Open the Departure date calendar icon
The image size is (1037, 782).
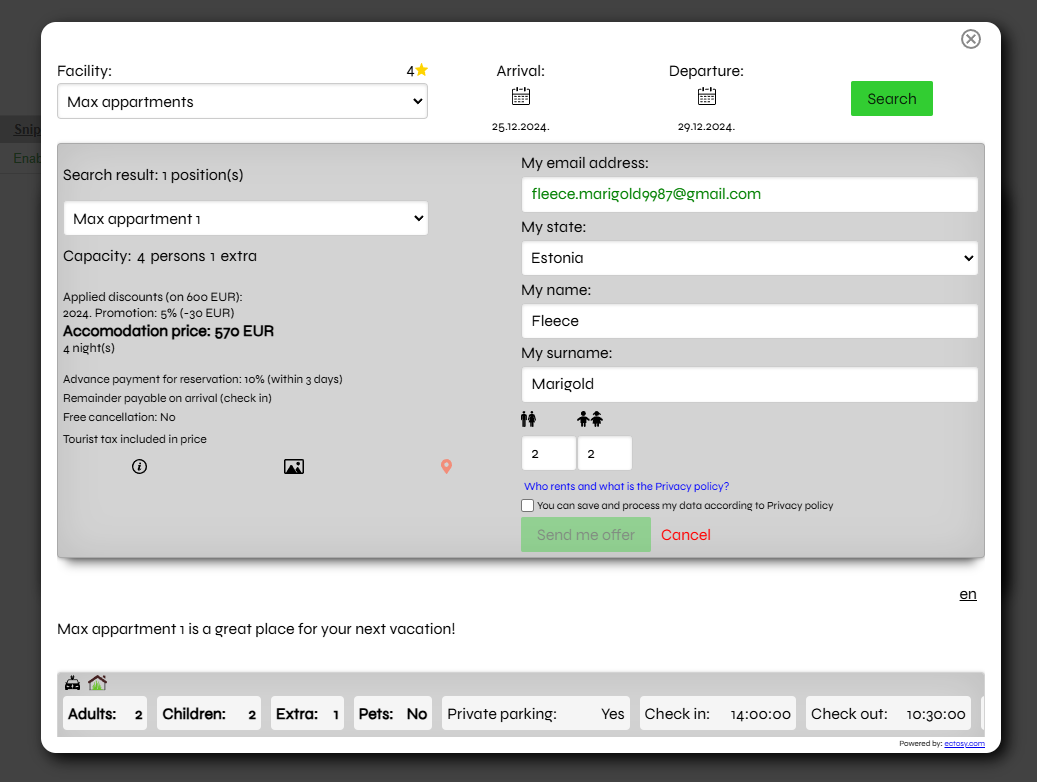pos(706,97)
